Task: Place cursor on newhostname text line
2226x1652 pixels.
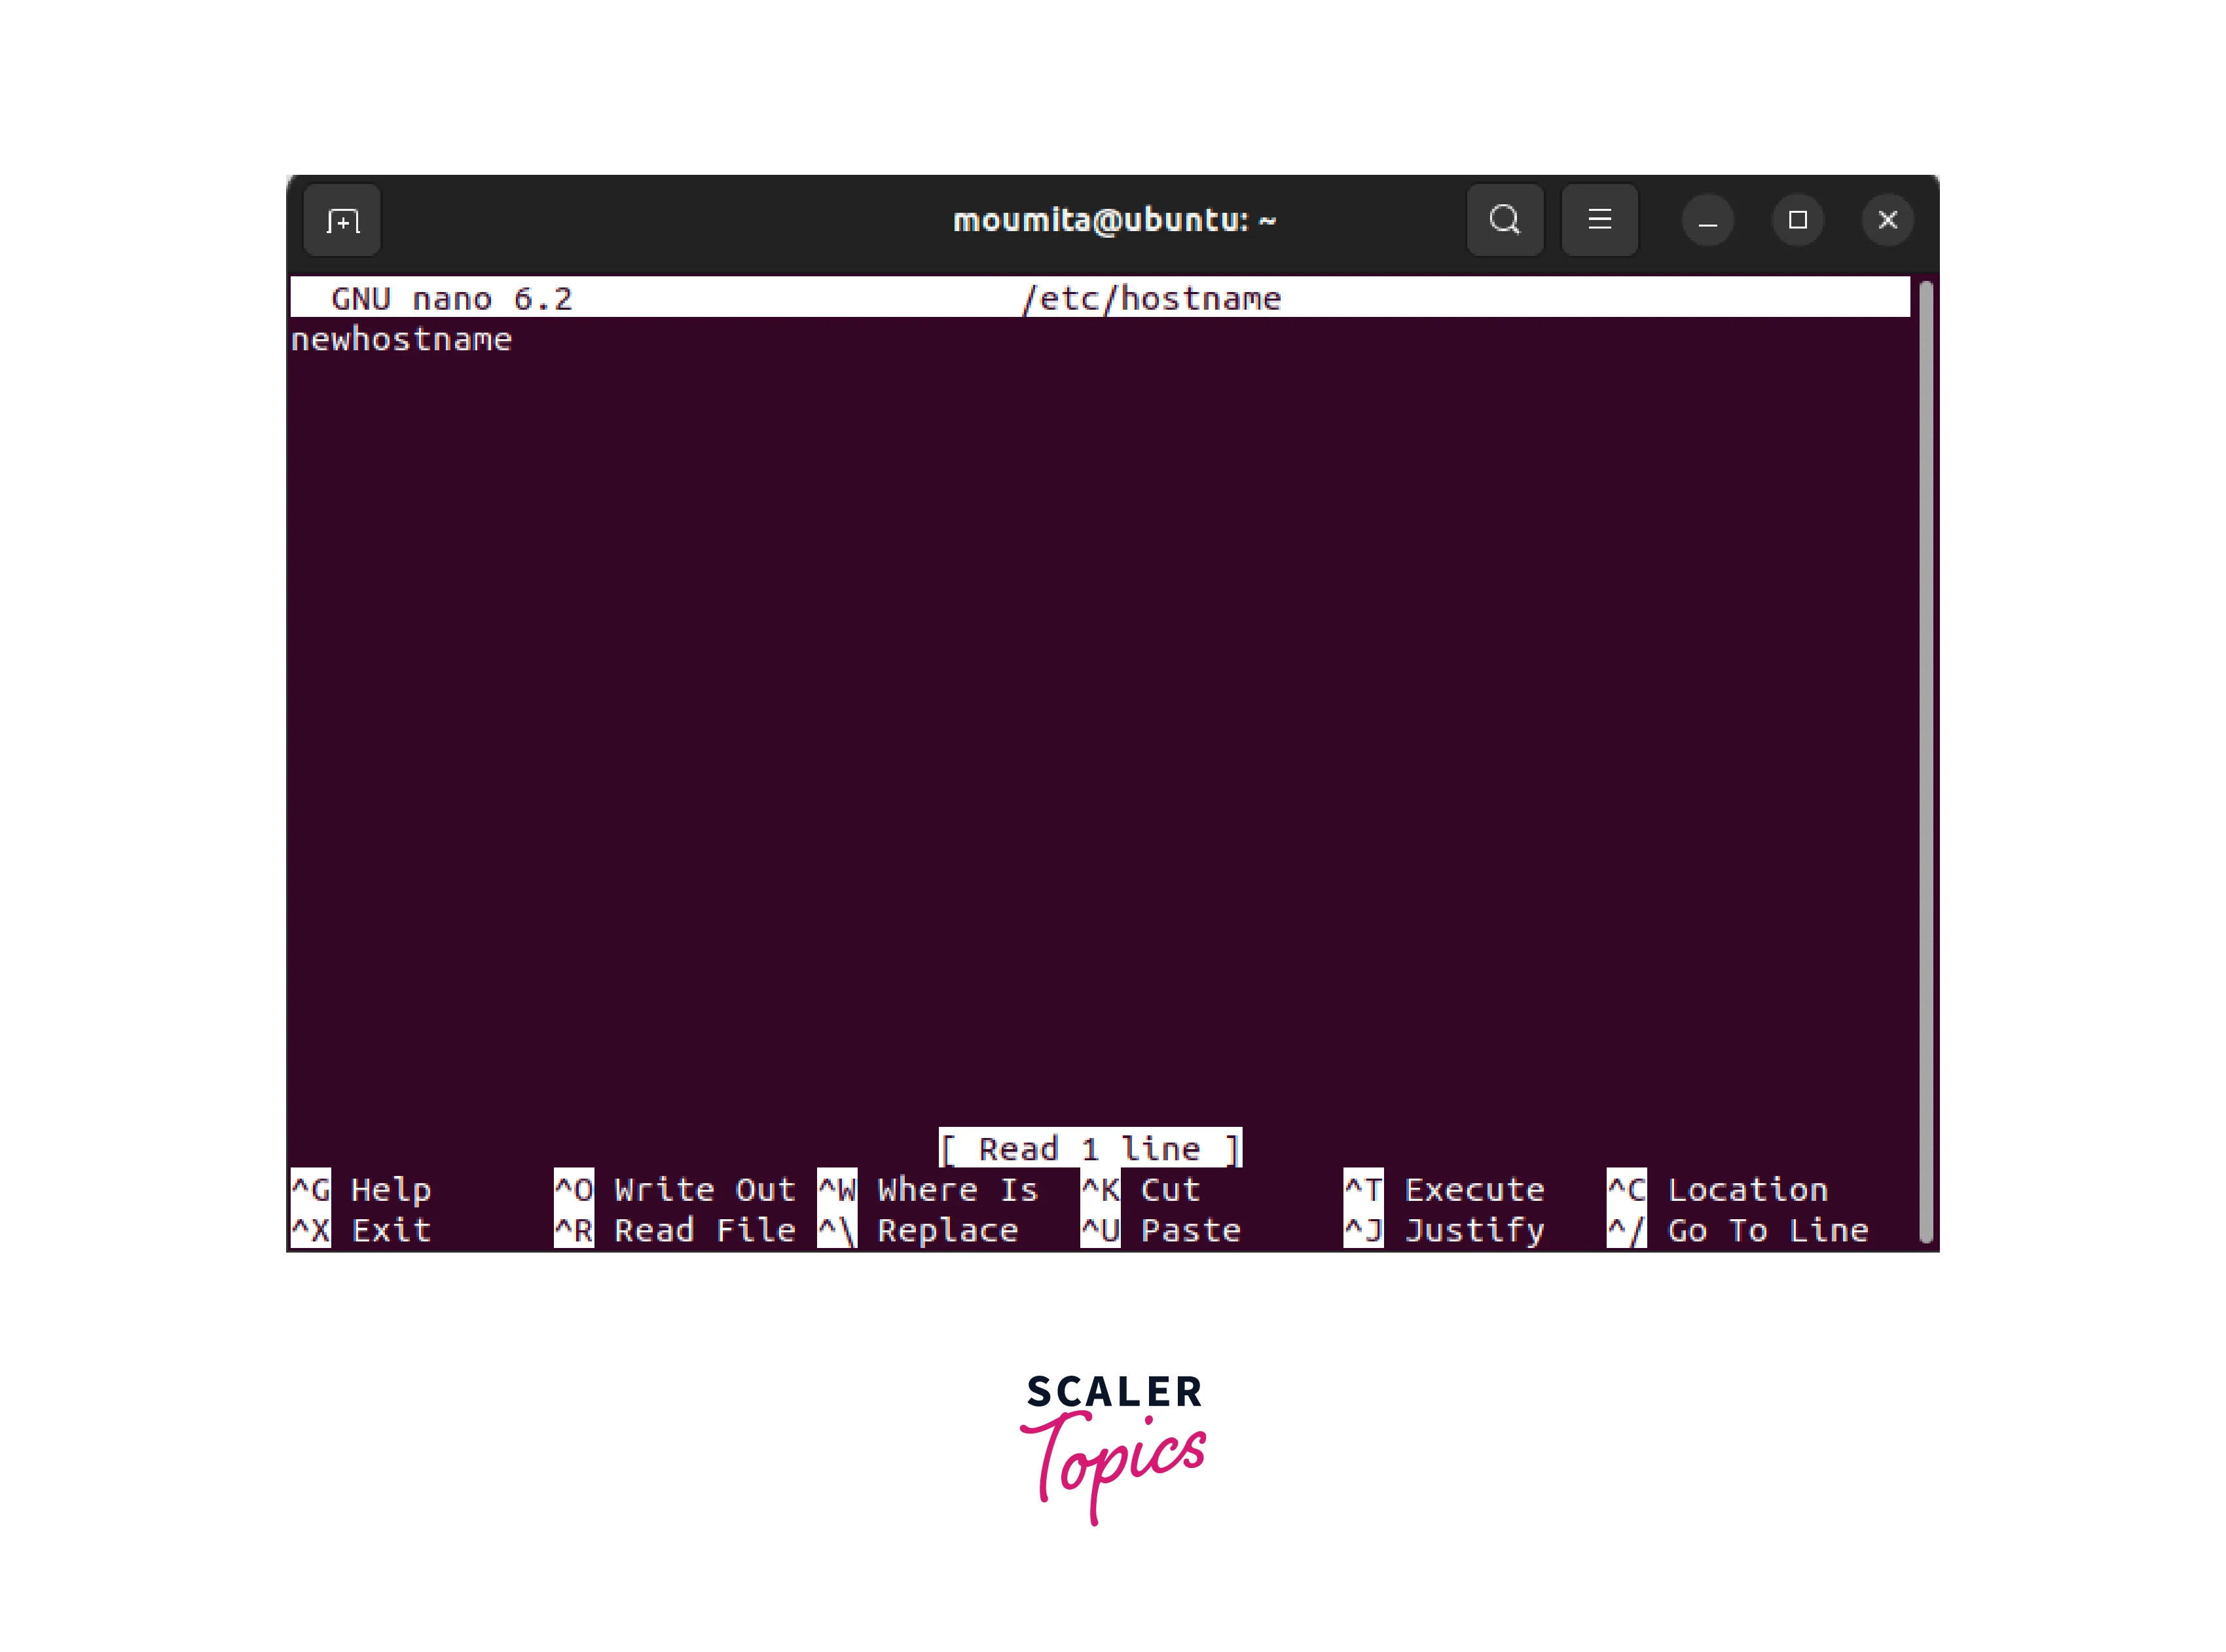Action: coord(401,340)
